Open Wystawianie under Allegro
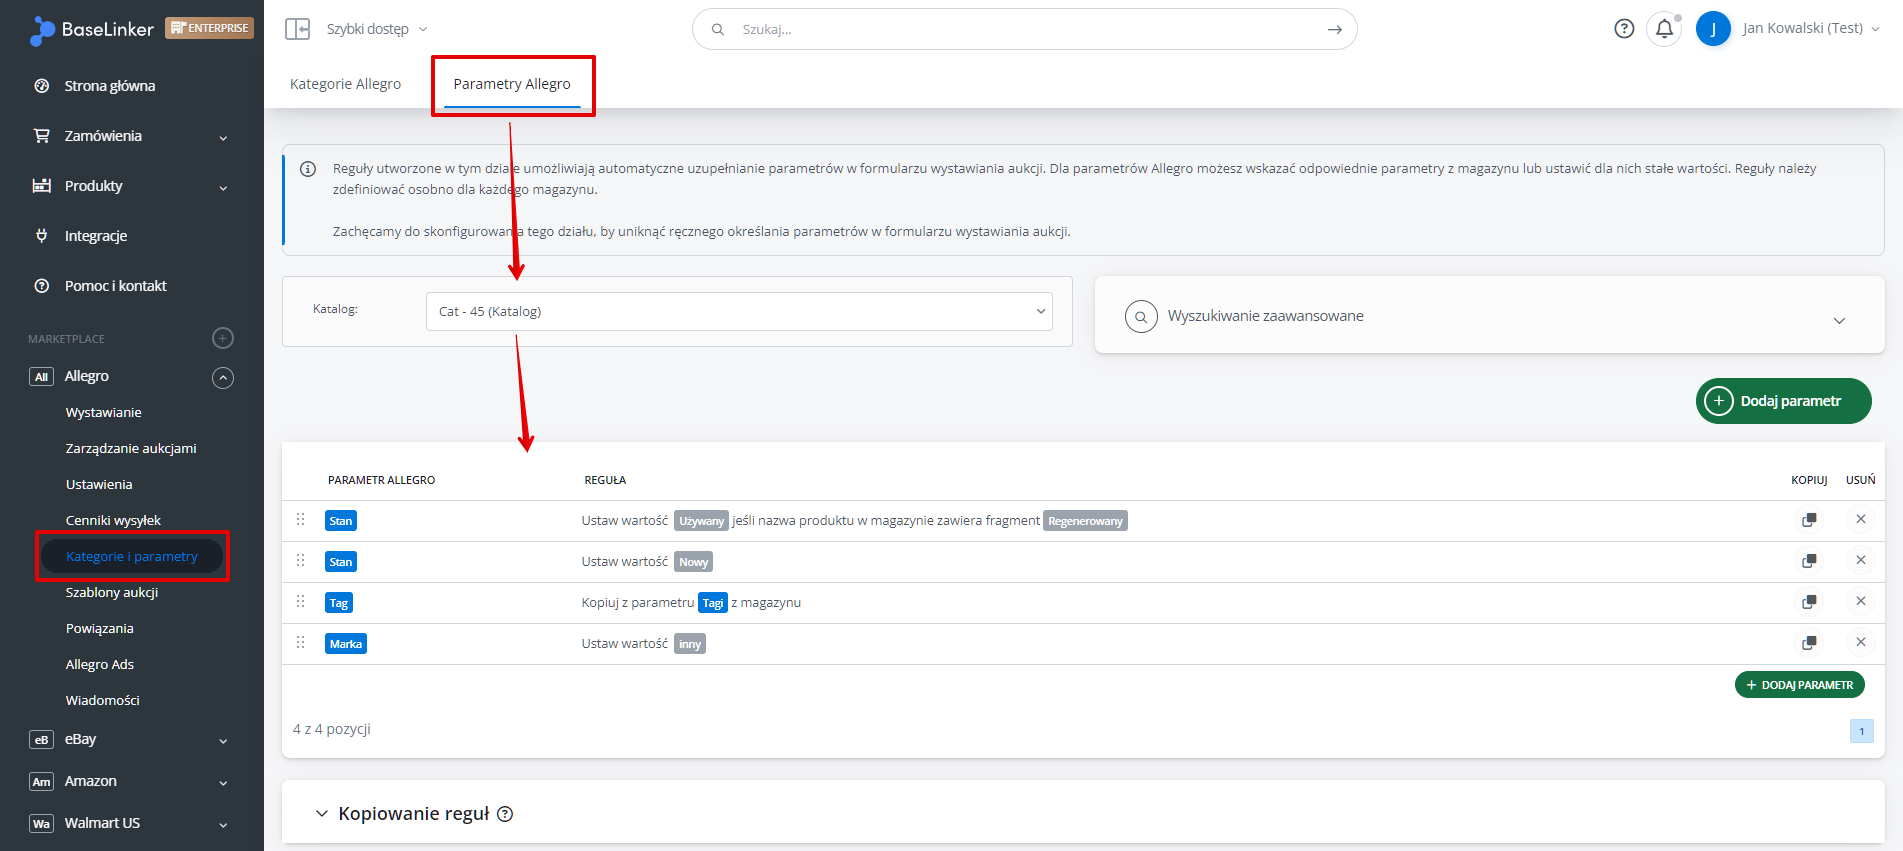The height and width of the screenshot is (851, 1903). click(x=103, y=412)
